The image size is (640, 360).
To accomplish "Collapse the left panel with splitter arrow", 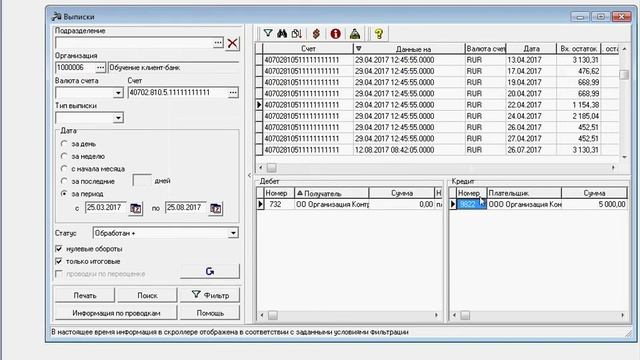I will (249, 176).
